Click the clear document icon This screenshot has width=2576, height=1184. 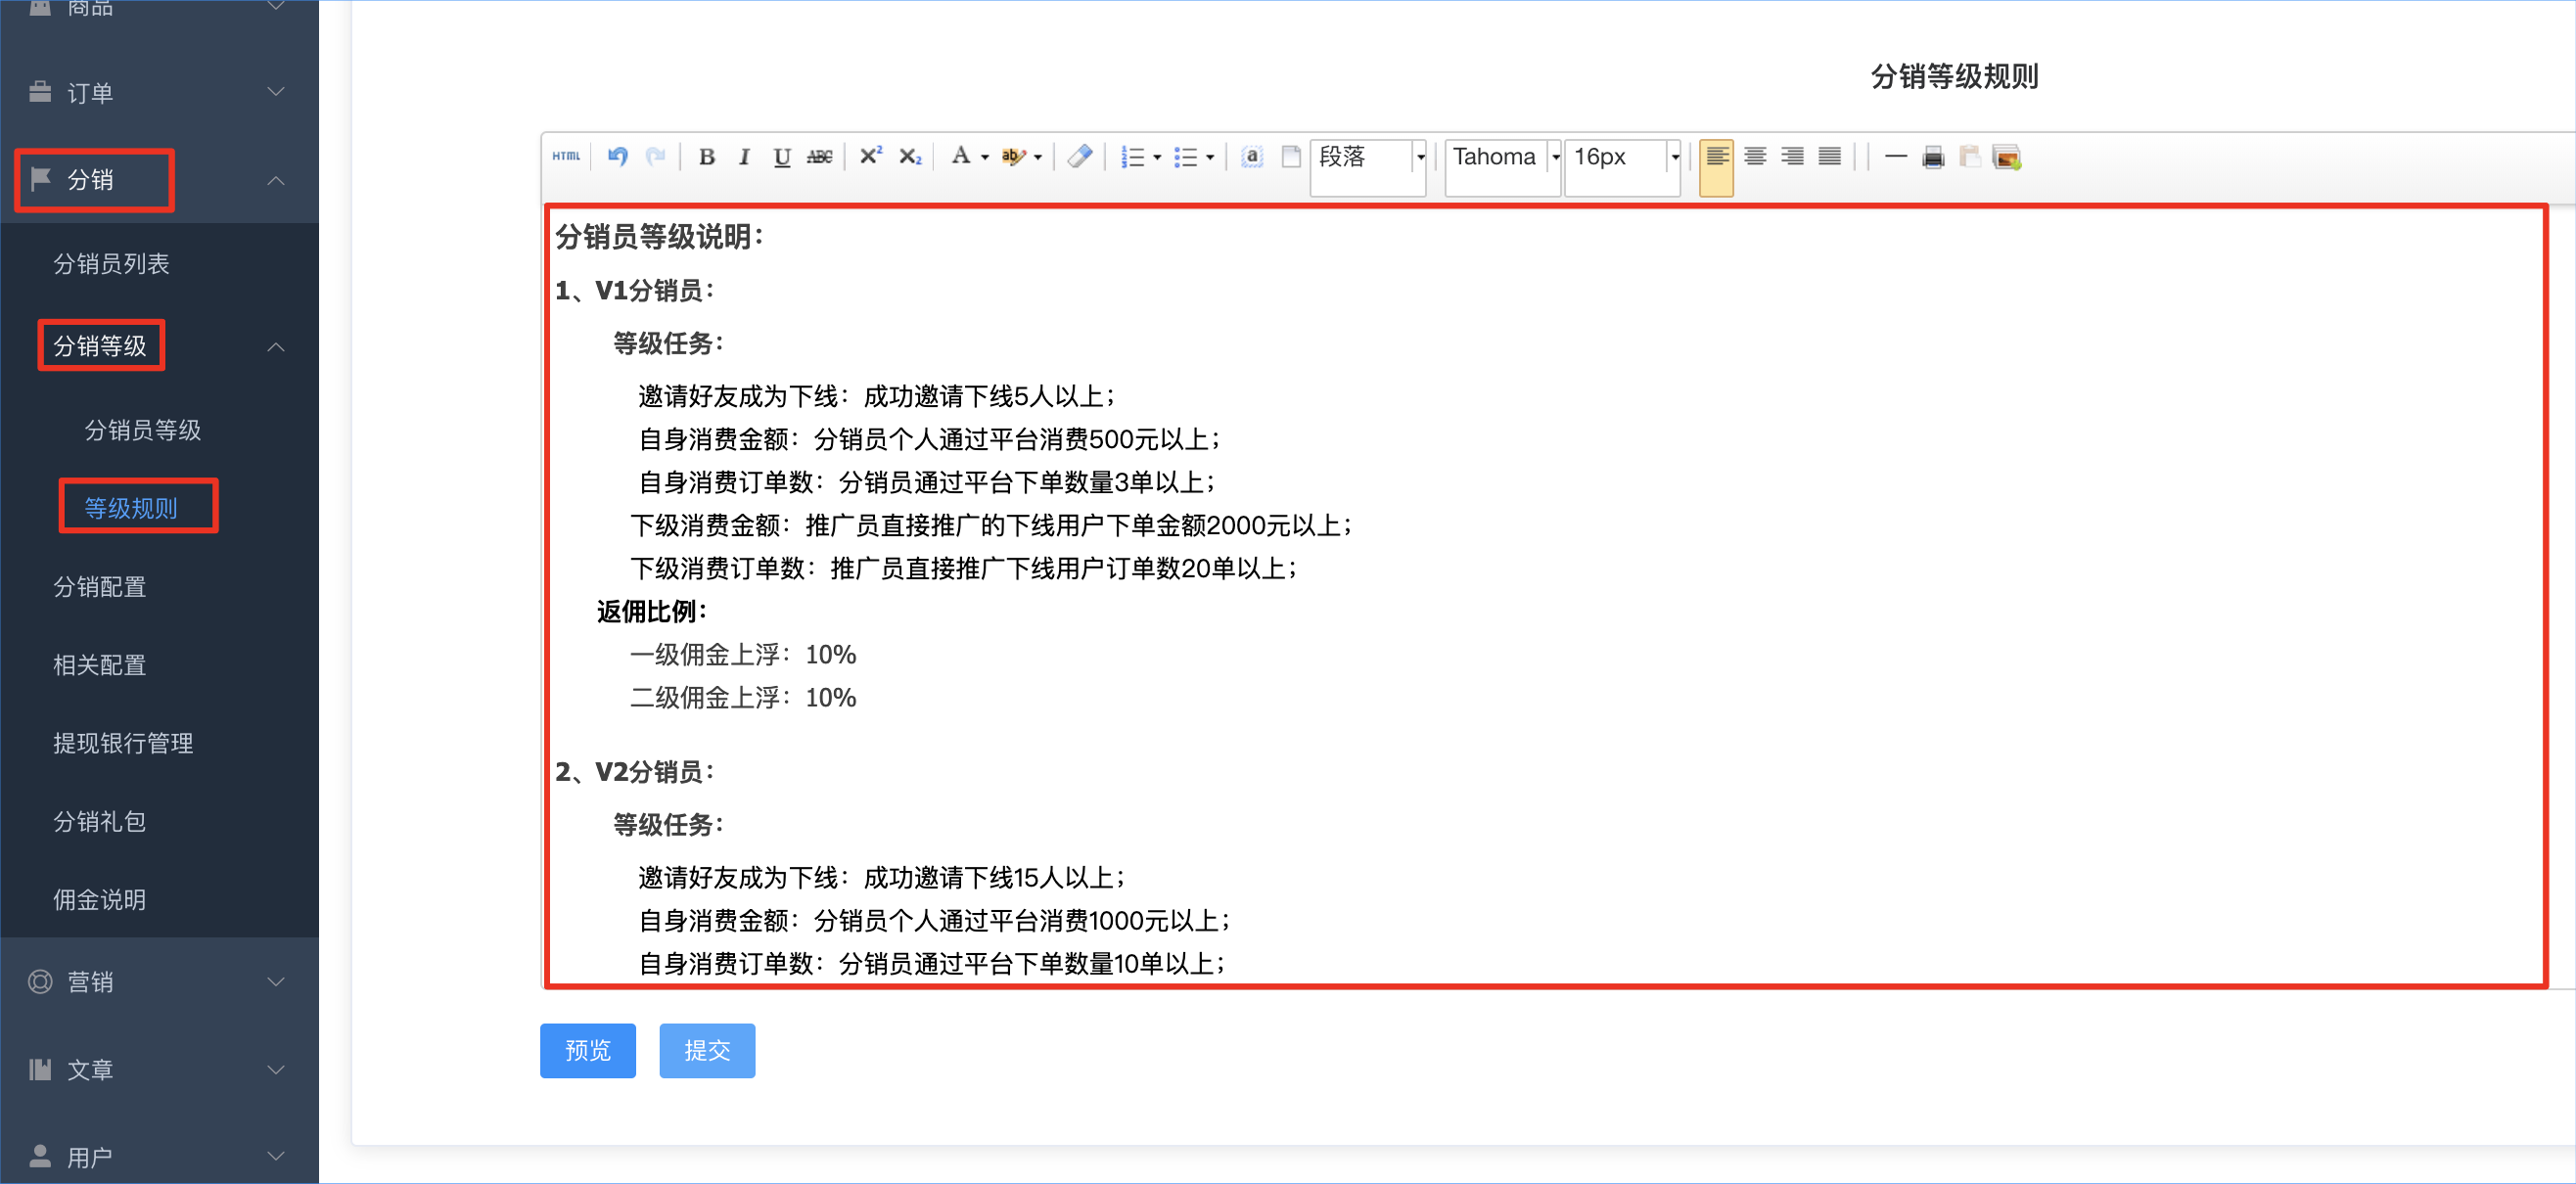click(1291, 157)
